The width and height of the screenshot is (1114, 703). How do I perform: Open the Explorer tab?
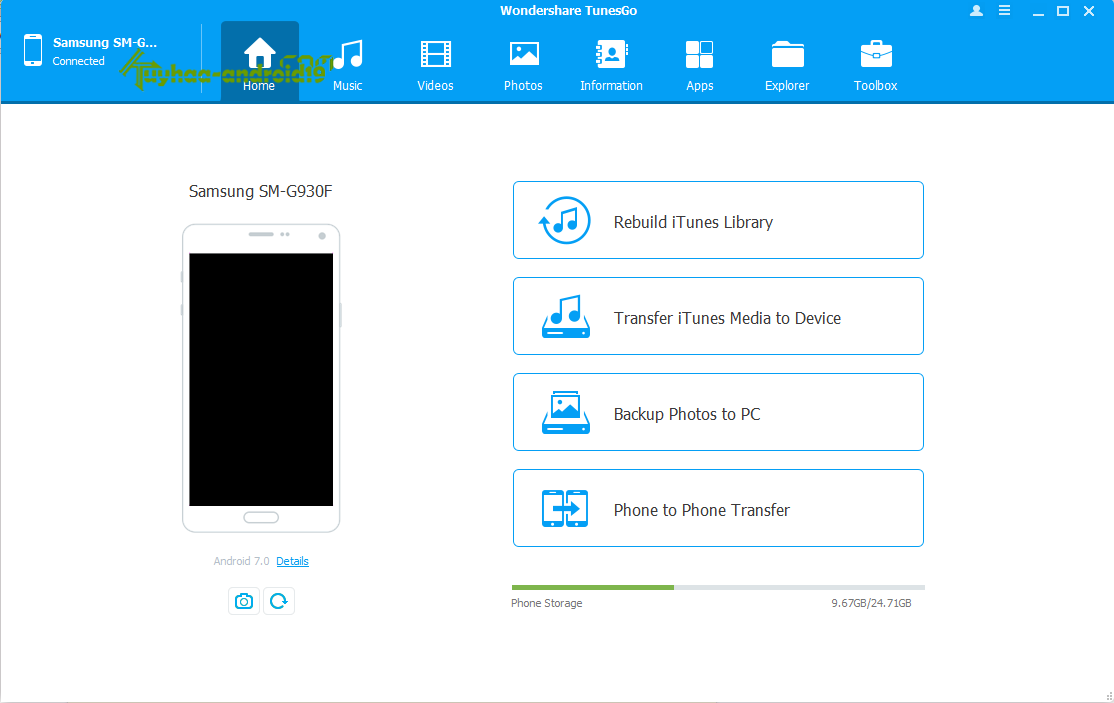tap(787, 65)
